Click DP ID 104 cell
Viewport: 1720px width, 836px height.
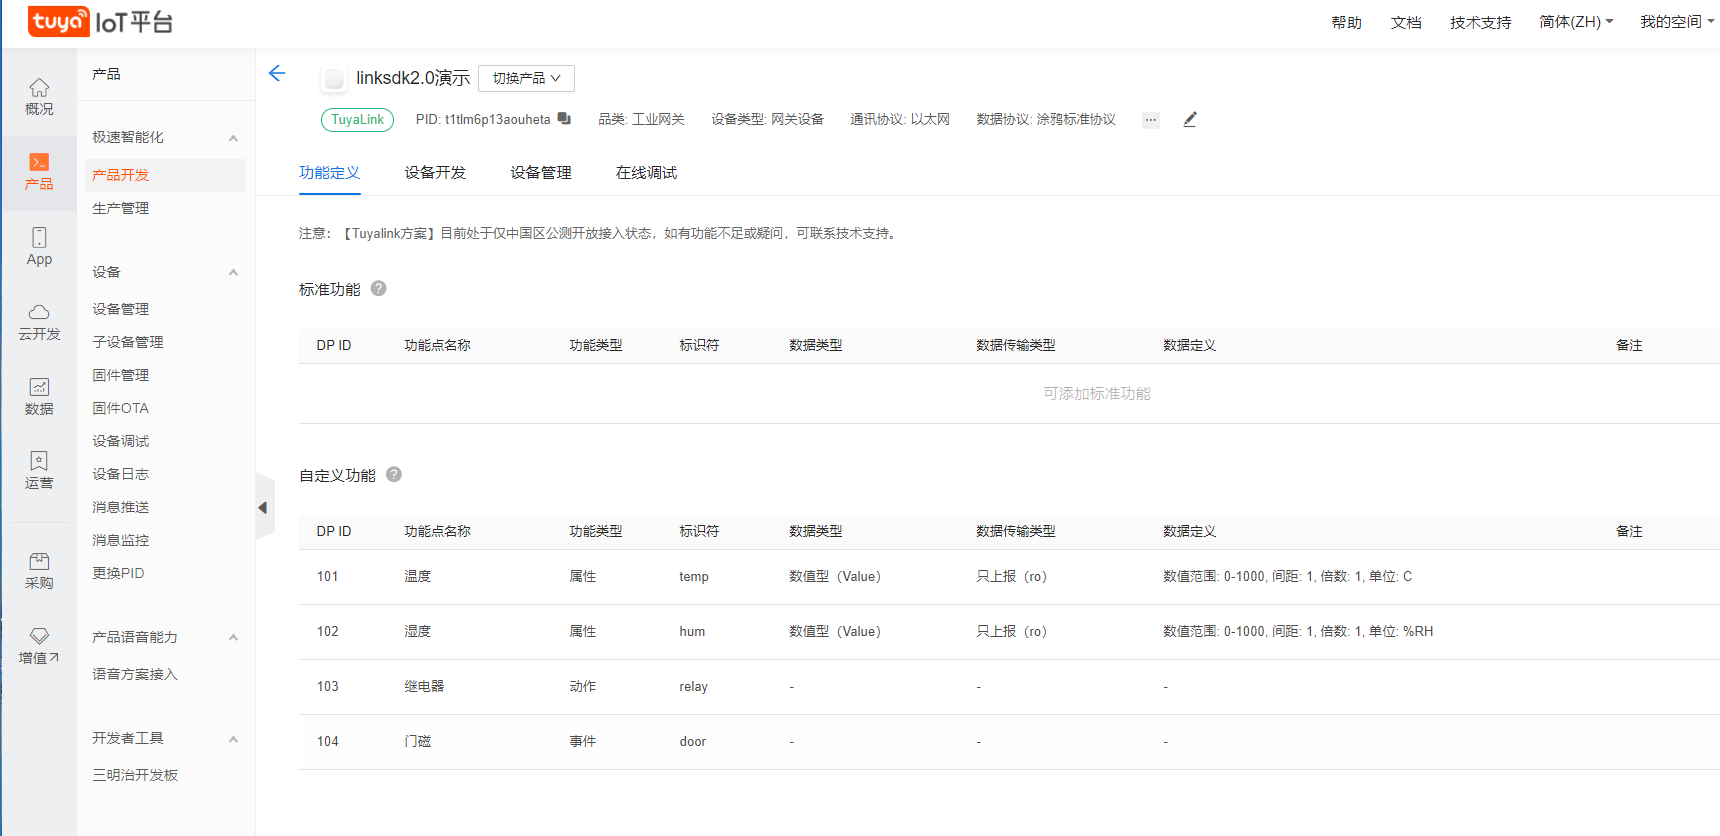328,742
